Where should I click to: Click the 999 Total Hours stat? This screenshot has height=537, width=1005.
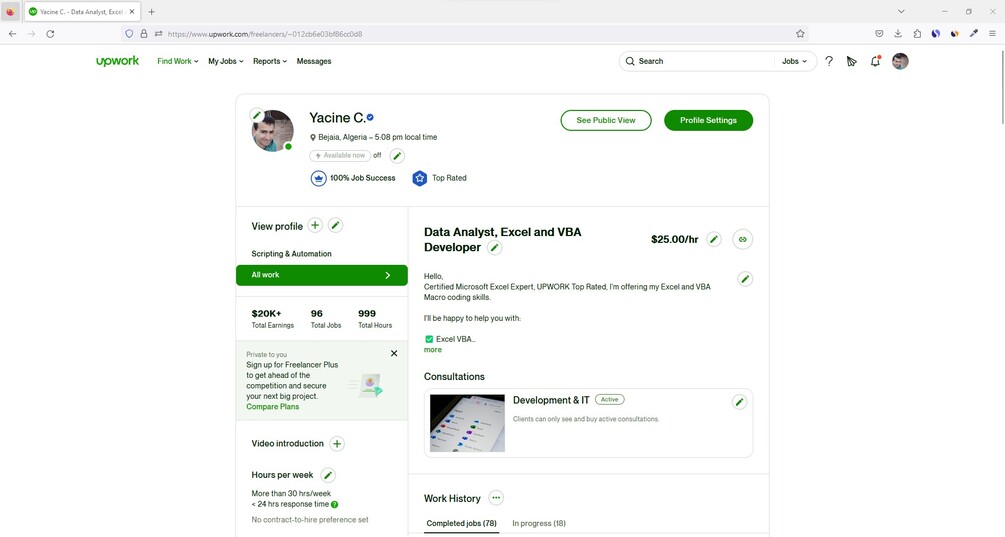375,318
